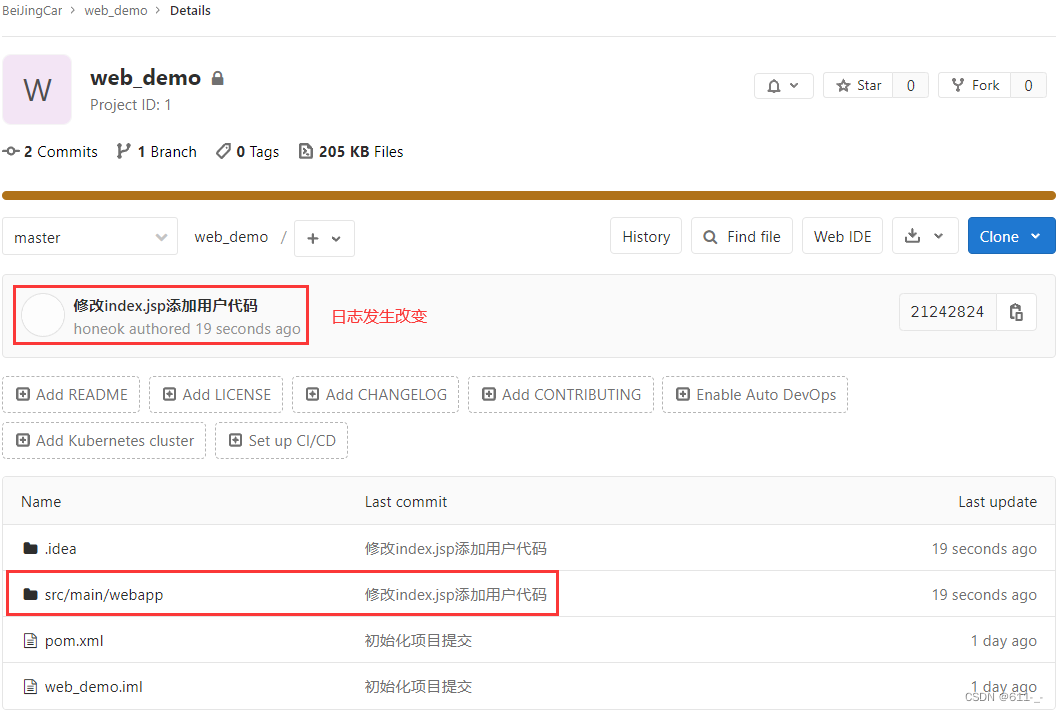Open the Clone dropdown

(1011, 236)
